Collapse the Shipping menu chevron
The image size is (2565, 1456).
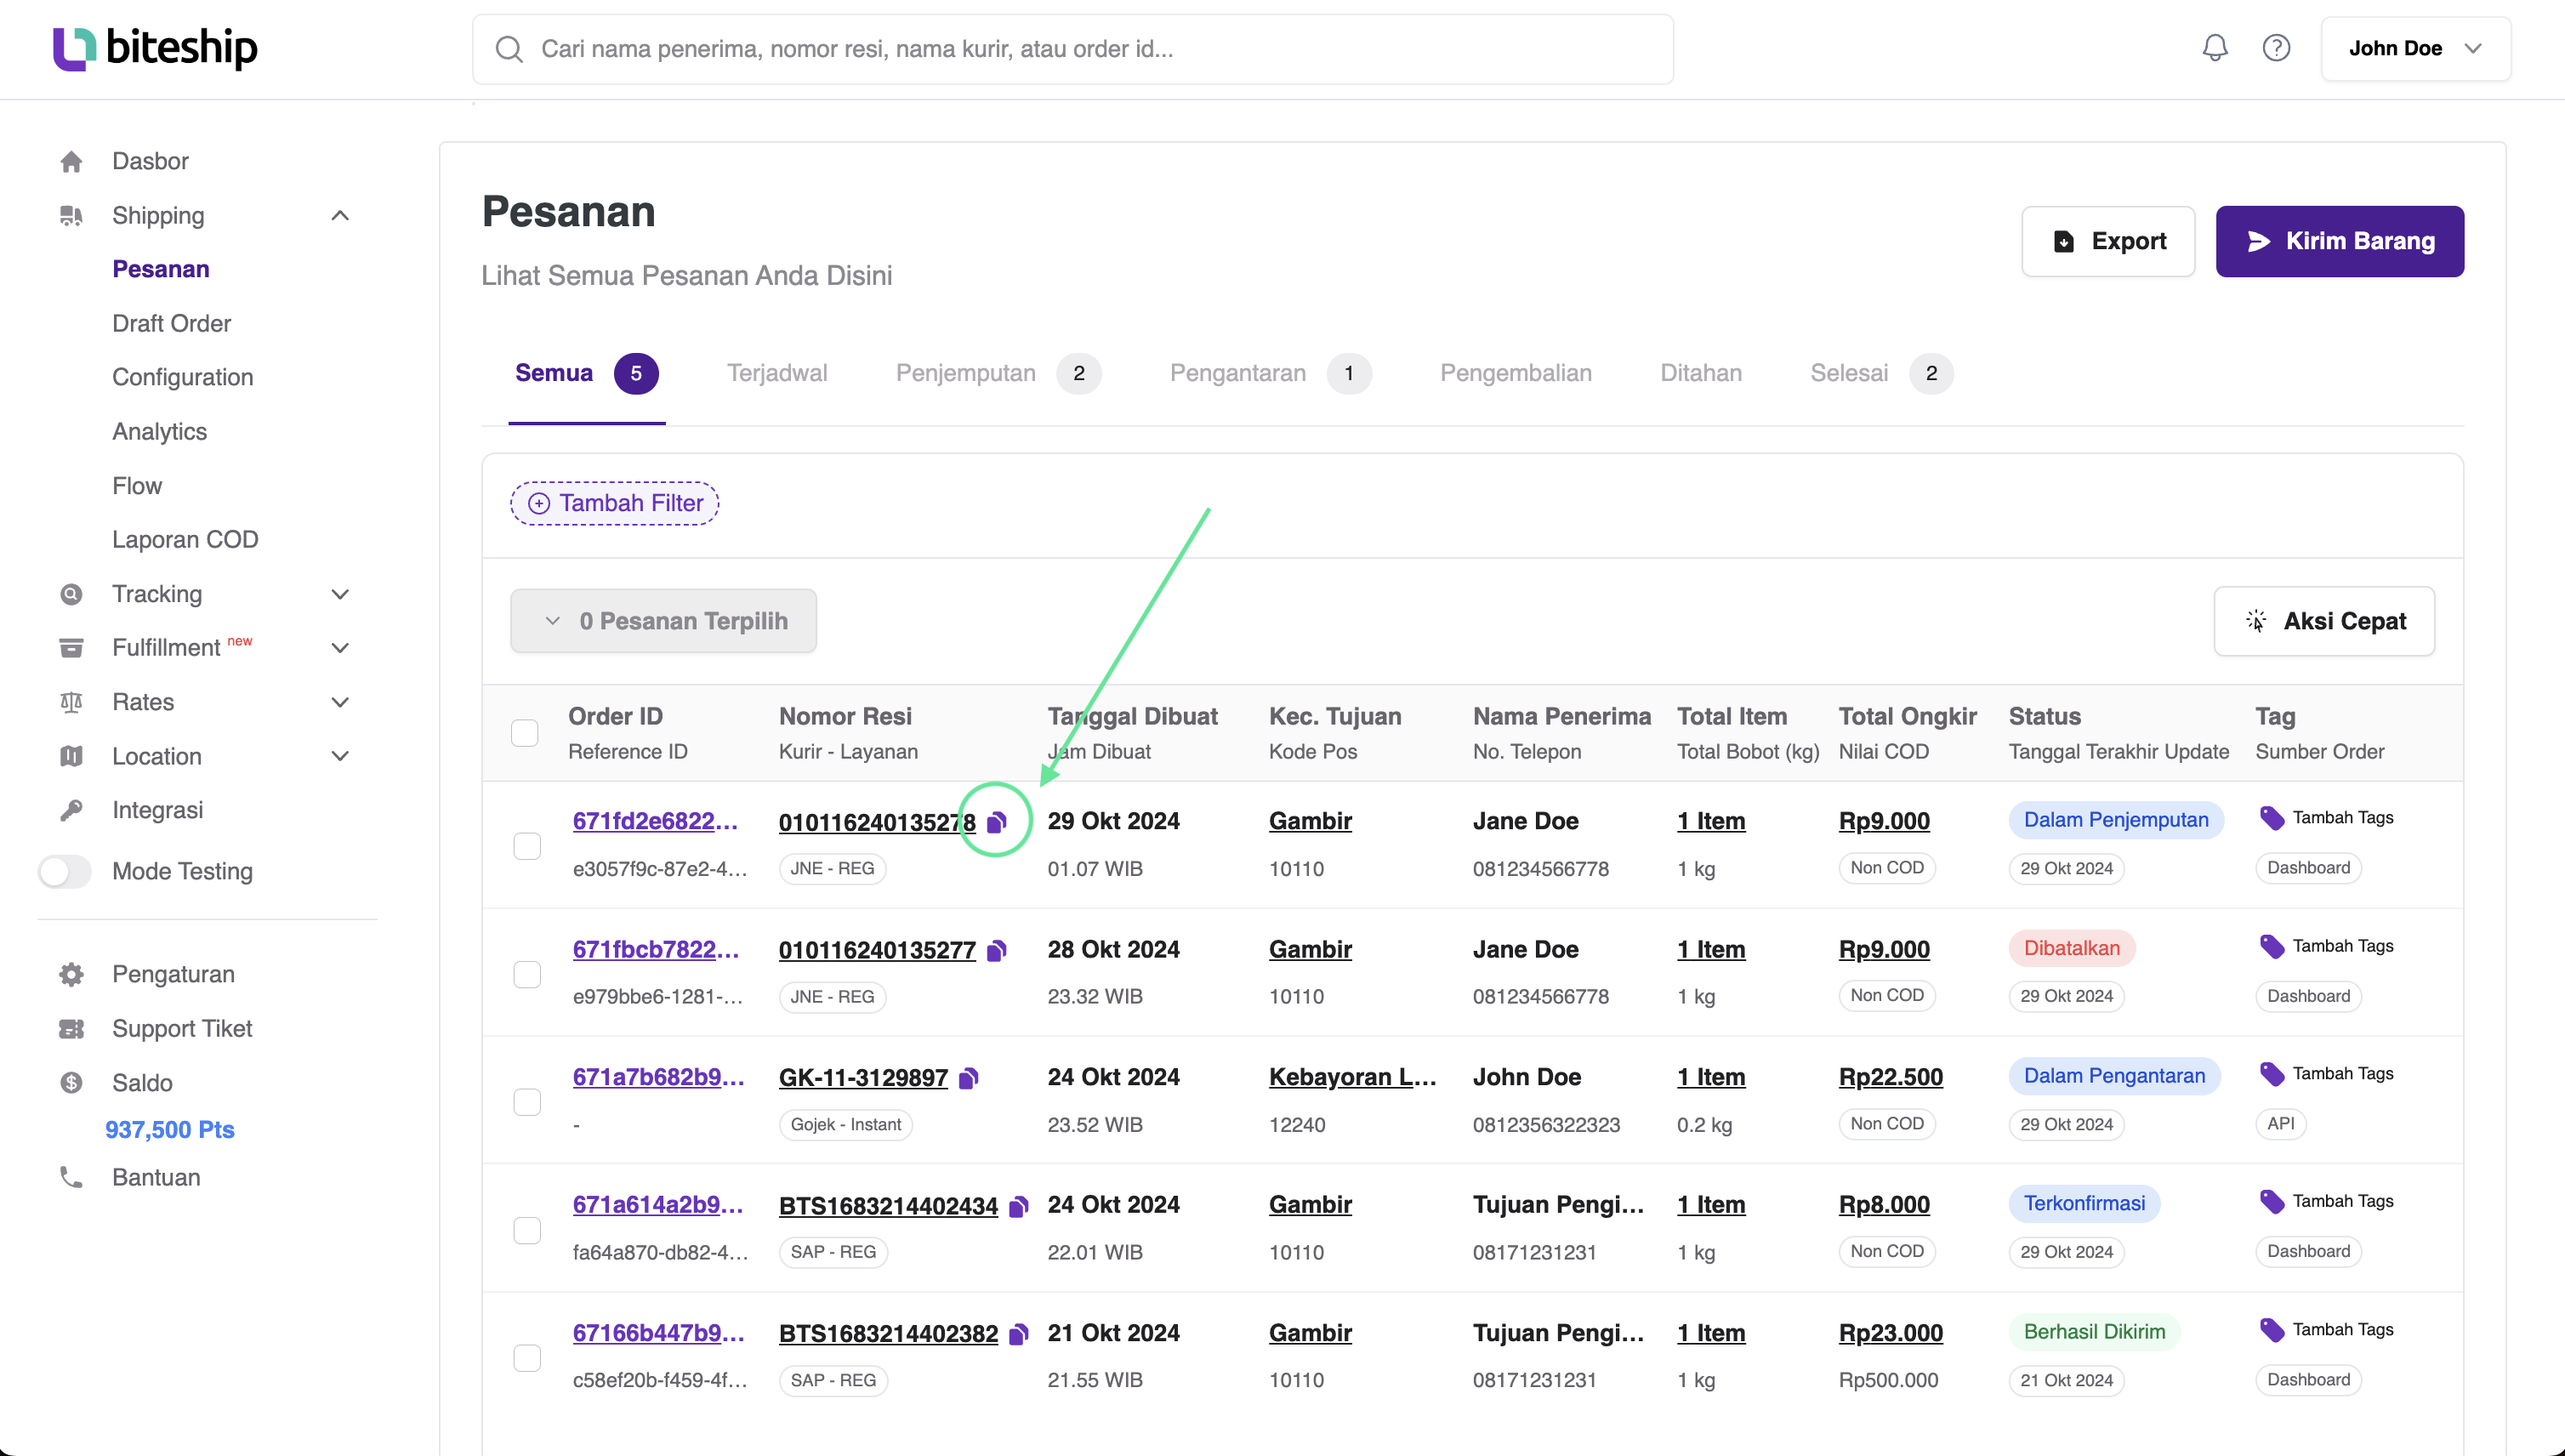(x=340, y=216)
